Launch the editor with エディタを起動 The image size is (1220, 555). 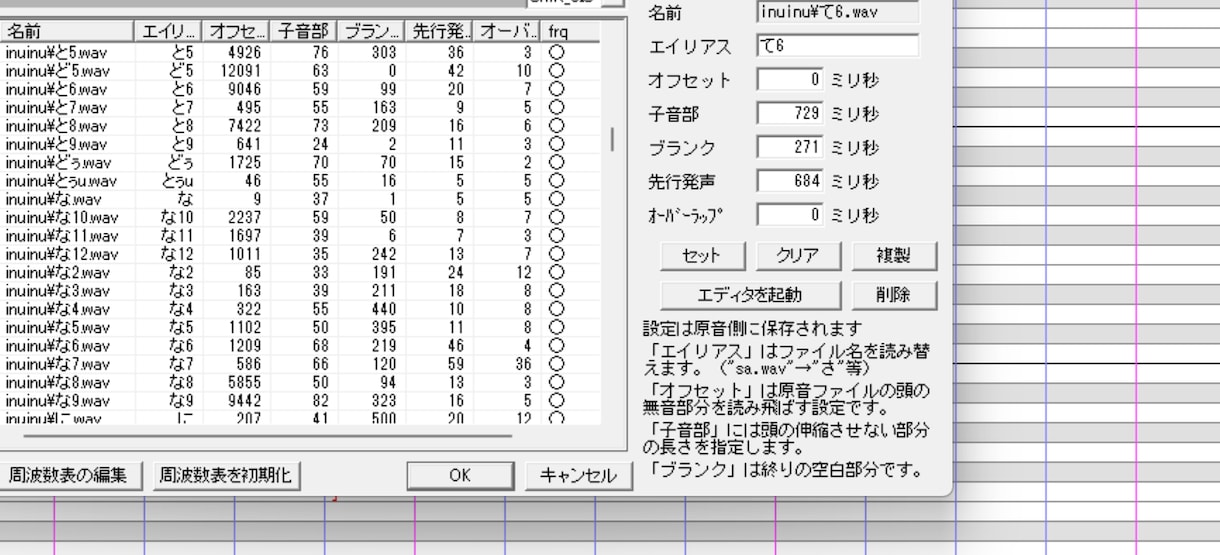(x=750, y=295)
